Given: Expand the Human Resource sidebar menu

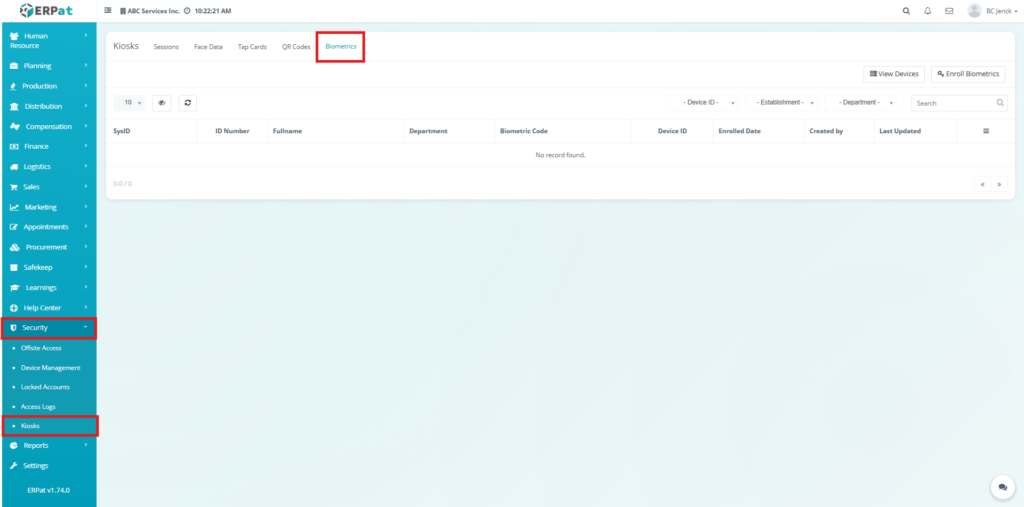Looking at the screenshot, I should [48, 40].
